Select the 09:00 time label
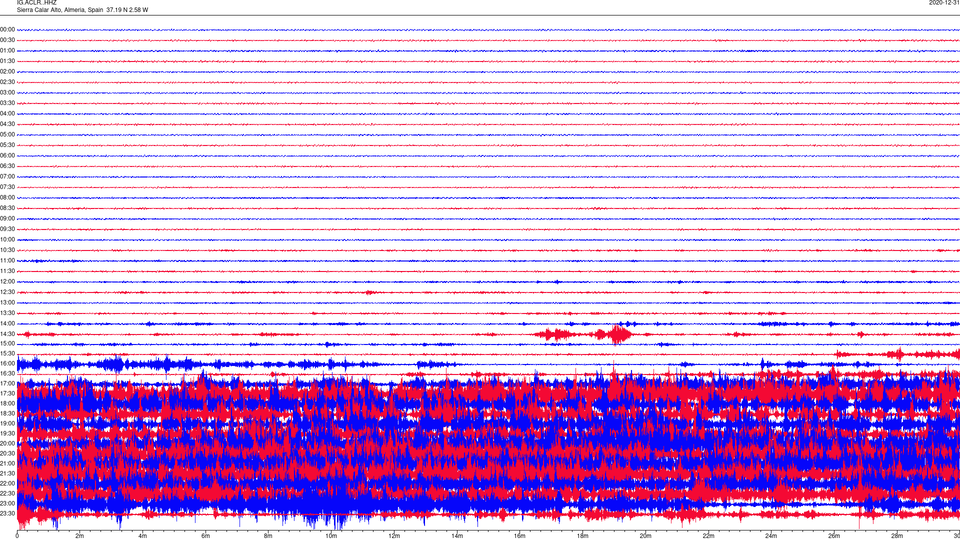 (x=7, y=219)
